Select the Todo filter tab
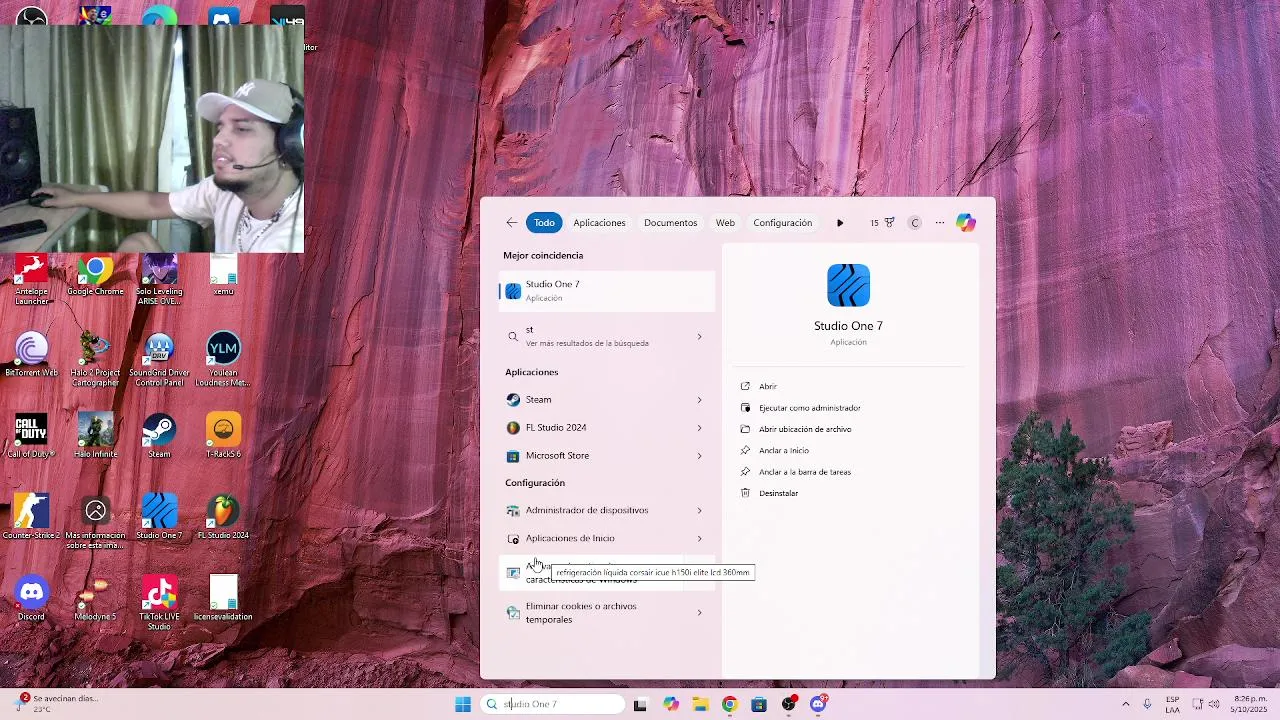Screen dimensions: 1280x720 544,223
